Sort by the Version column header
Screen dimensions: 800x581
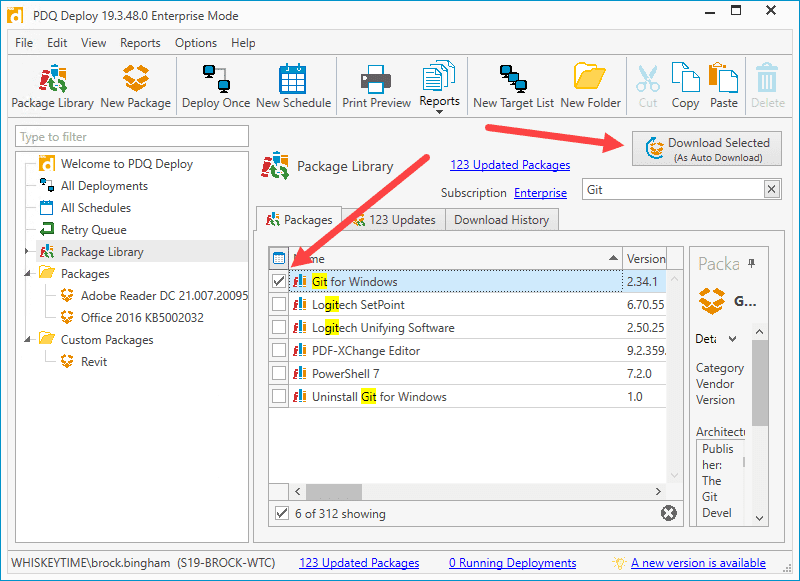point(645,258)
